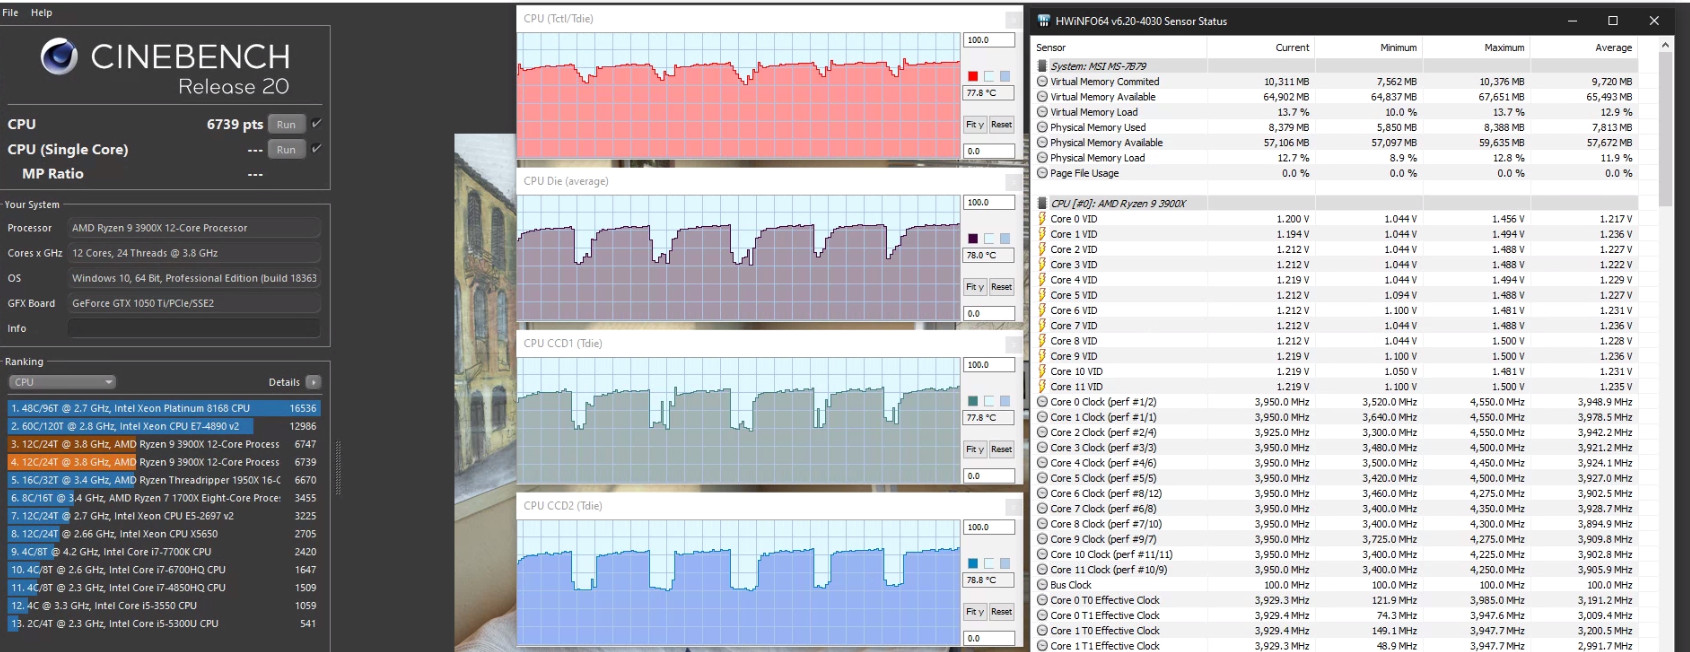Click chip icon beside CPU [#0]: AMD Ryzen 9 3900X
This screenshot has width=1690, height=652.
[1042, 203]
